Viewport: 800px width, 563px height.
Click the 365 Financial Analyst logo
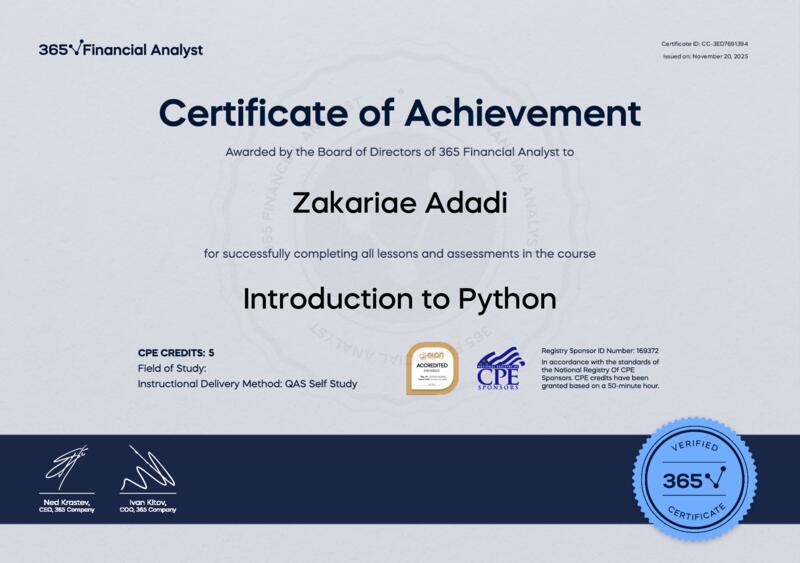coord(120,49)
